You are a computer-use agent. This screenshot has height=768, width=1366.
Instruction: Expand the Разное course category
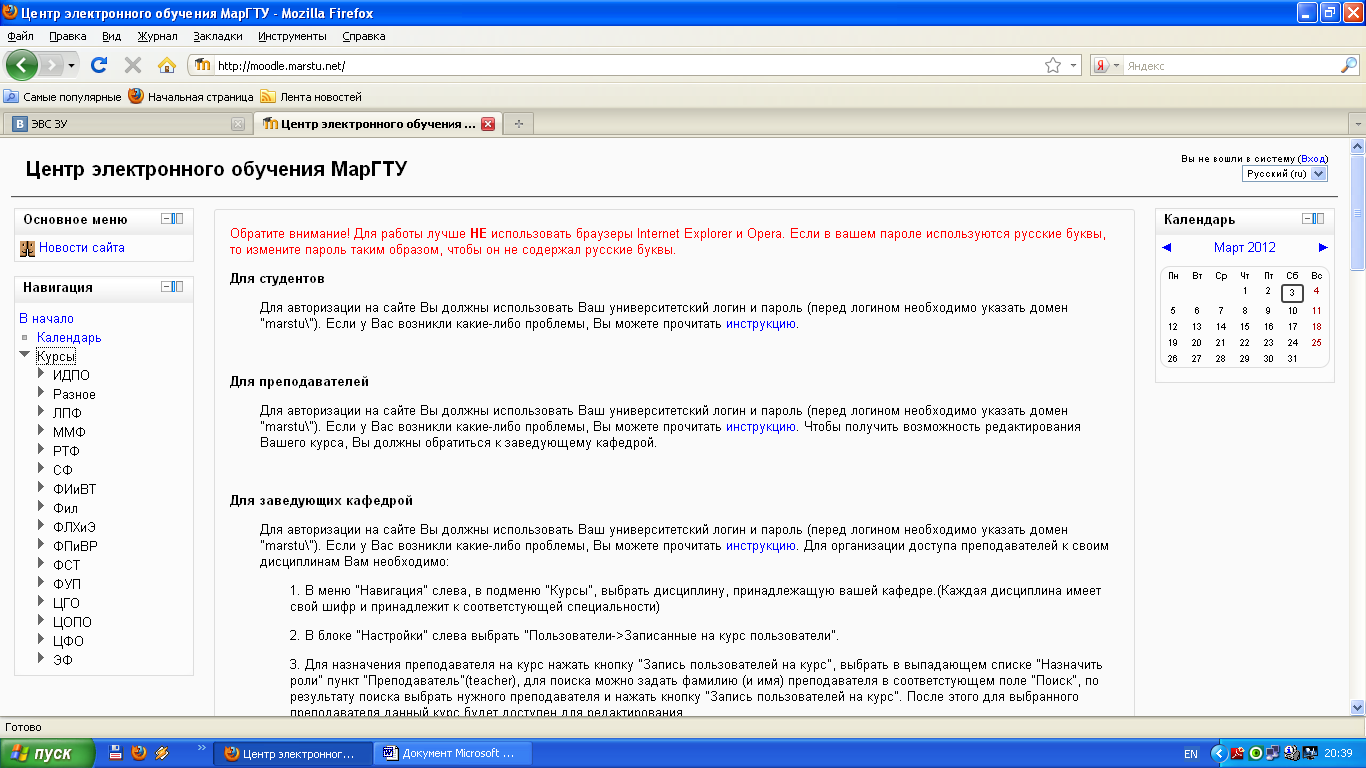pos(42,393)
